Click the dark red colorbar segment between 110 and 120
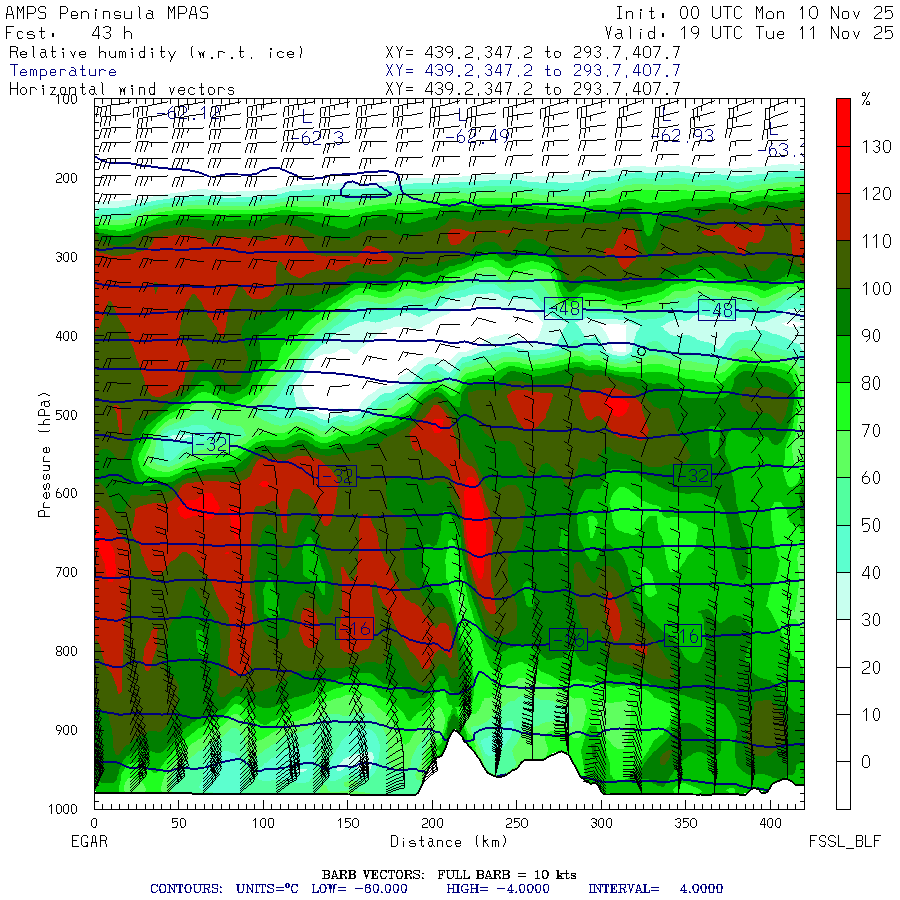The image size is (900, 900). coord(843,217)
